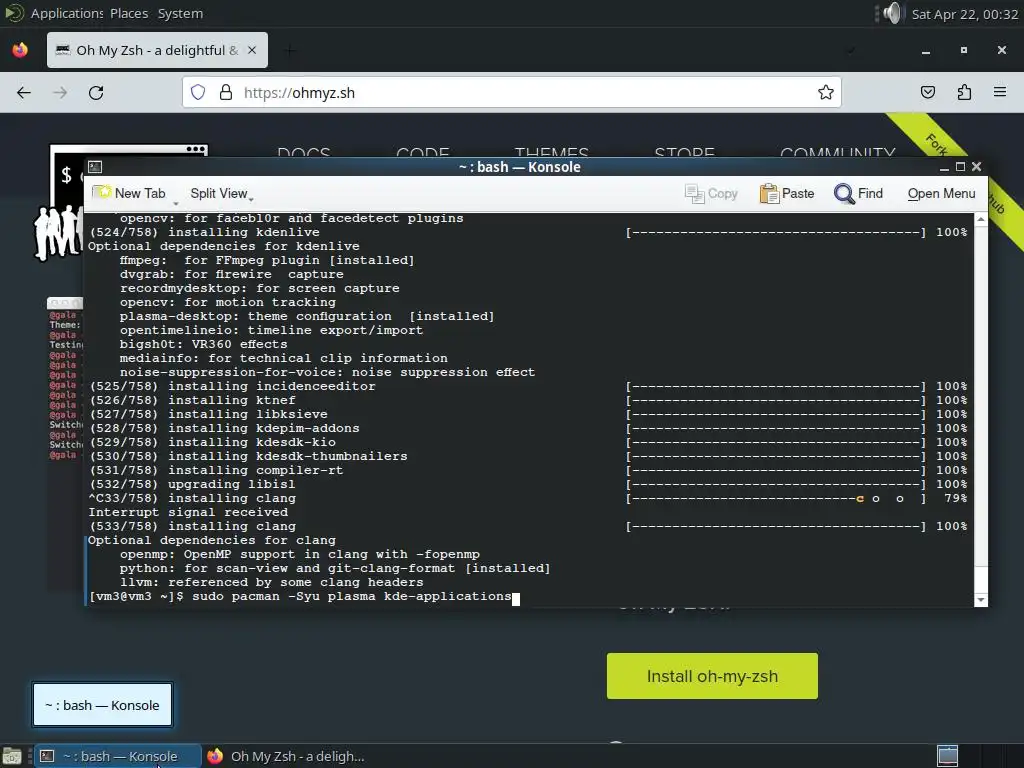Expand the Split View dropdown in Konsole
This screenshot has height=768, width=1024.
click(221, 193)
